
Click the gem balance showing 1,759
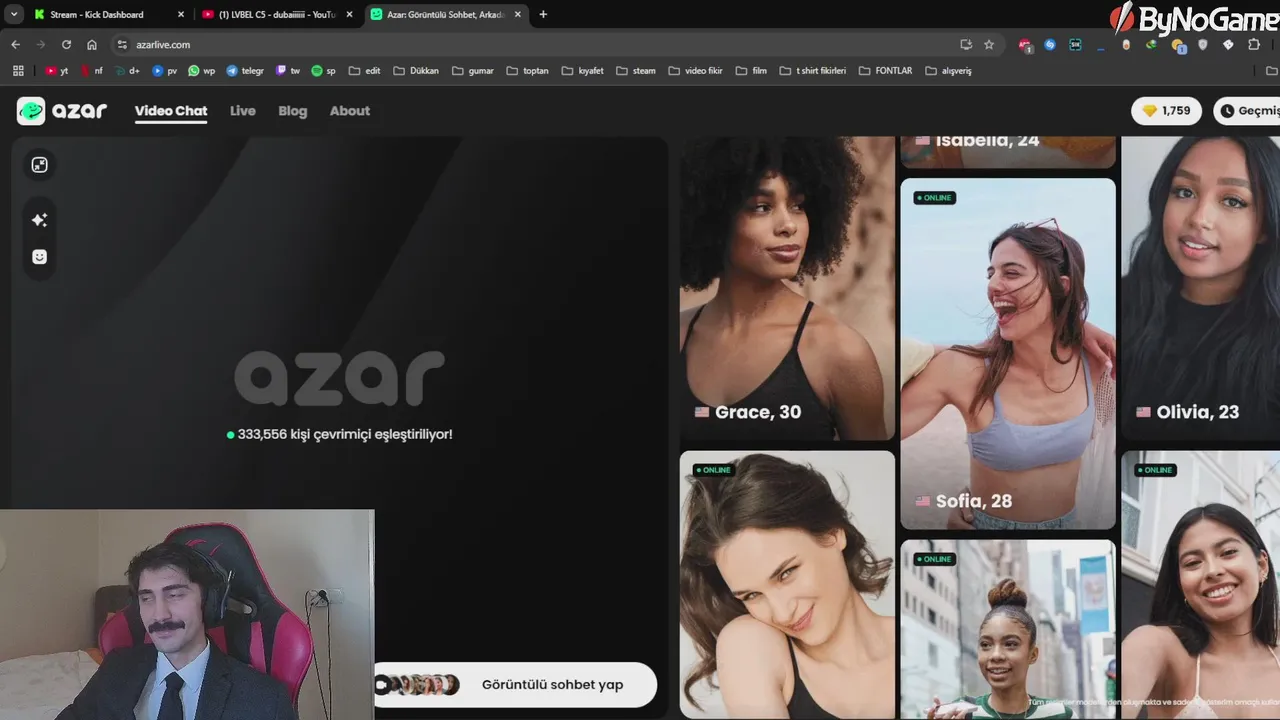(x=1166, y=111)
